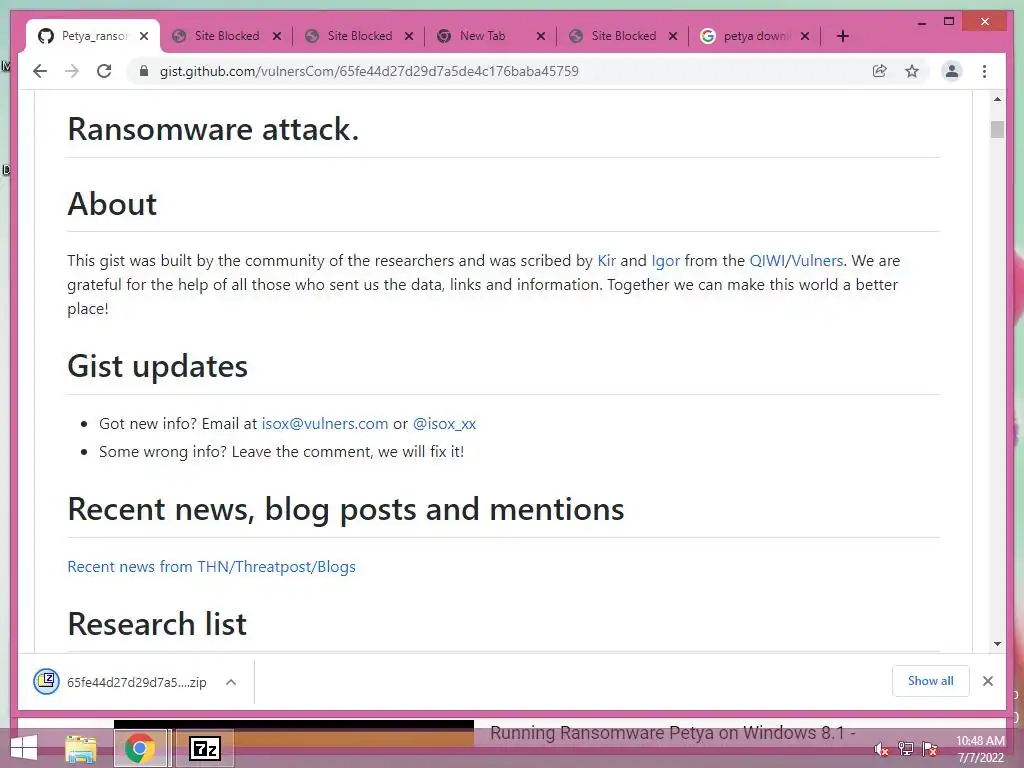
Task: Open 7-Zip from the taskbar
Action: (x=205, y=748)
